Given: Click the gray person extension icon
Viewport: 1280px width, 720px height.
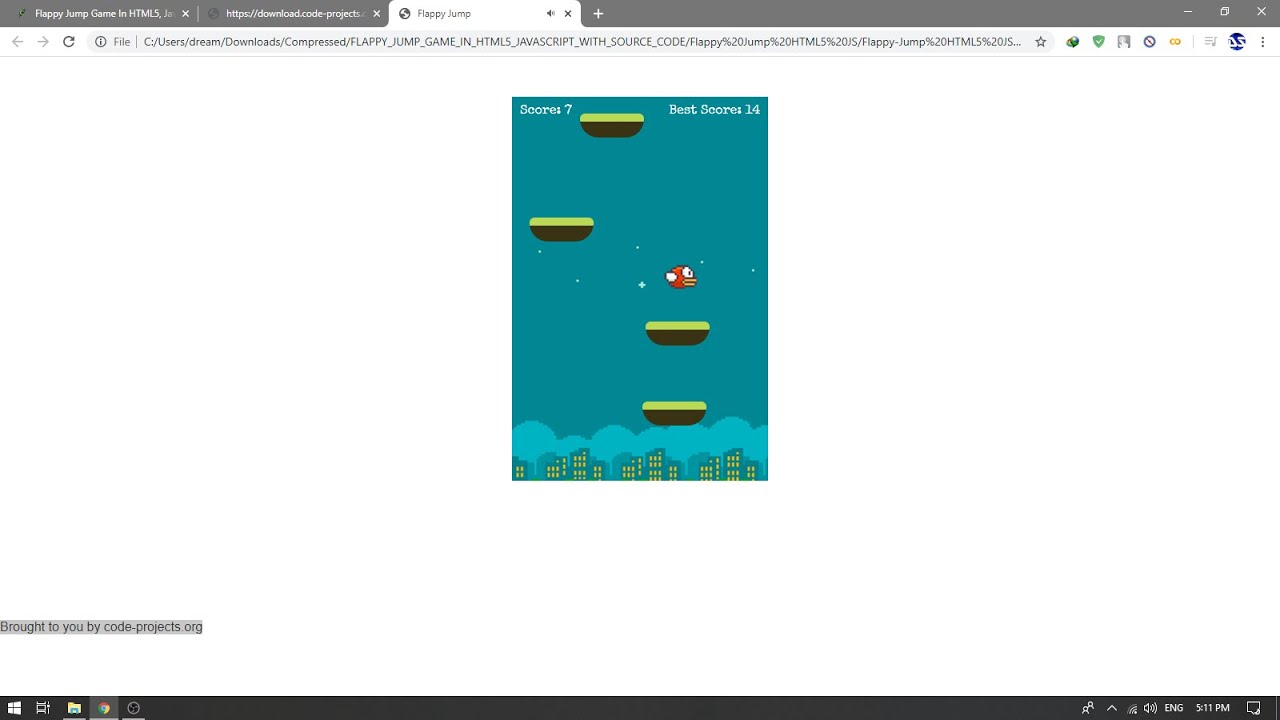Looking at the screenshot, I should [x=1124, y=42].
